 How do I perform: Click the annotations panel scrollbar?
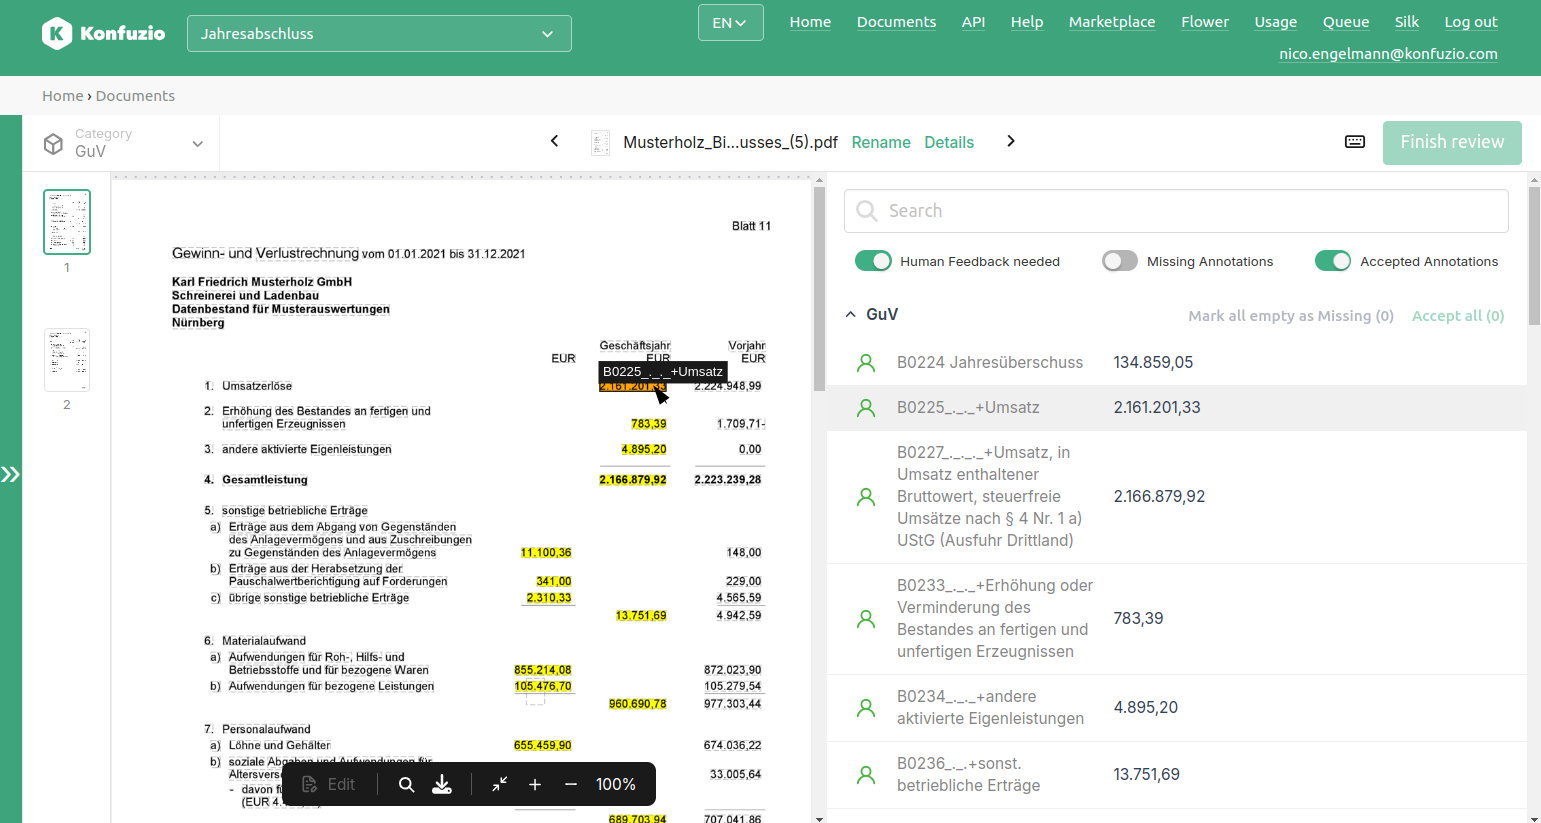[x=1534, y=255]
